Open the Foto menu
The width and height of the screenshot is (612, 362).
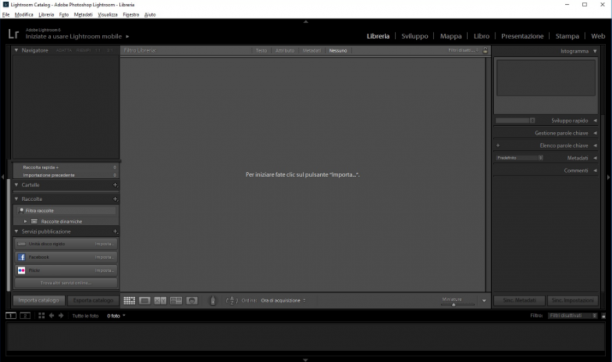tap(64, 14)
